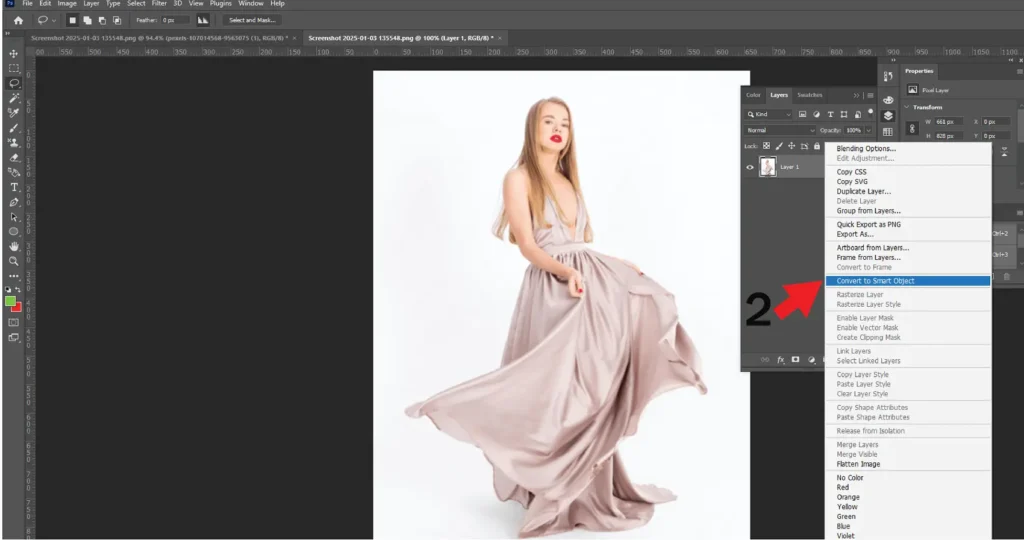Select the Ellipse shape tool
The width and height of the screenshot is (1024, 540).
pos(14,232)
